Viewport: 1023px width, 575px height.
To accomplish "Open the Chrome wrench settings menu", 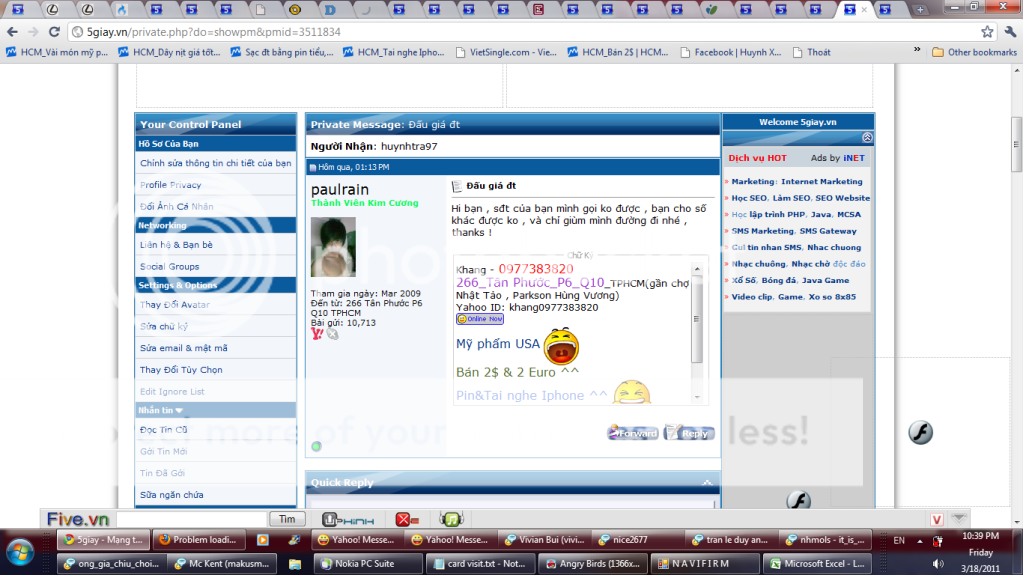I will (x=1009, y=32).
